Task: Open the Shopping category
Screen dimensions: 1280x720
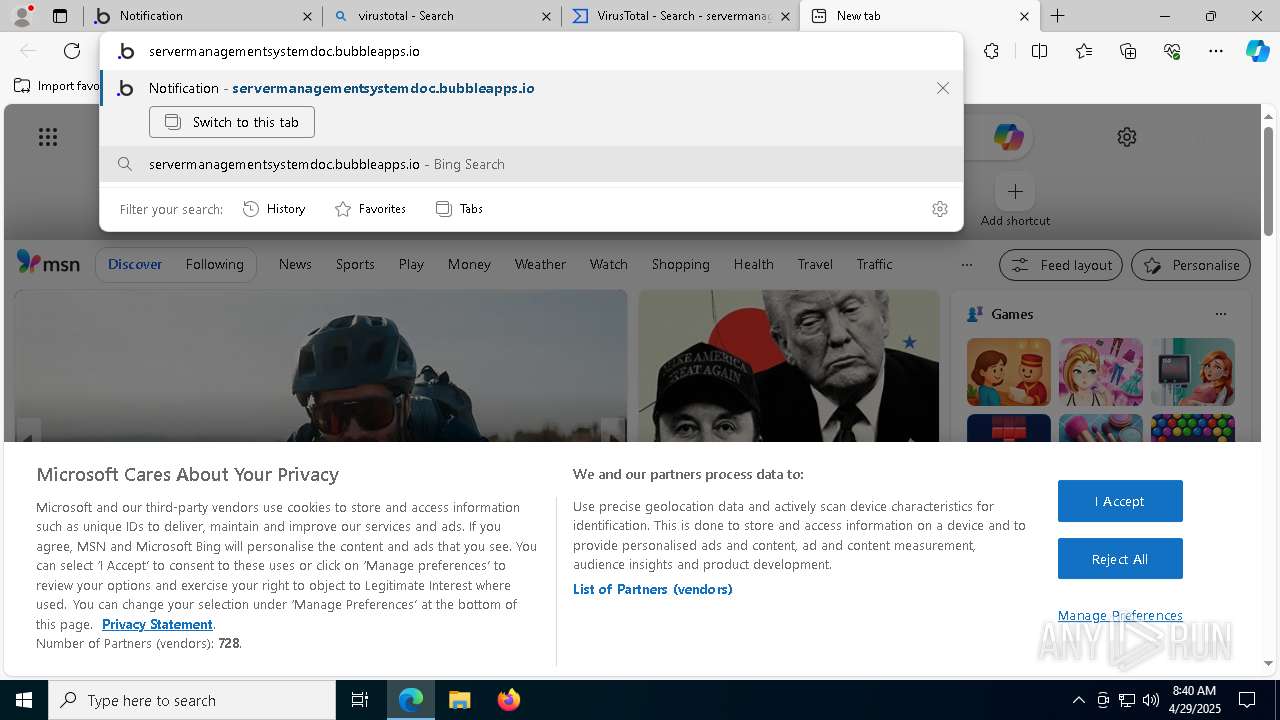Action: (680, 264)
